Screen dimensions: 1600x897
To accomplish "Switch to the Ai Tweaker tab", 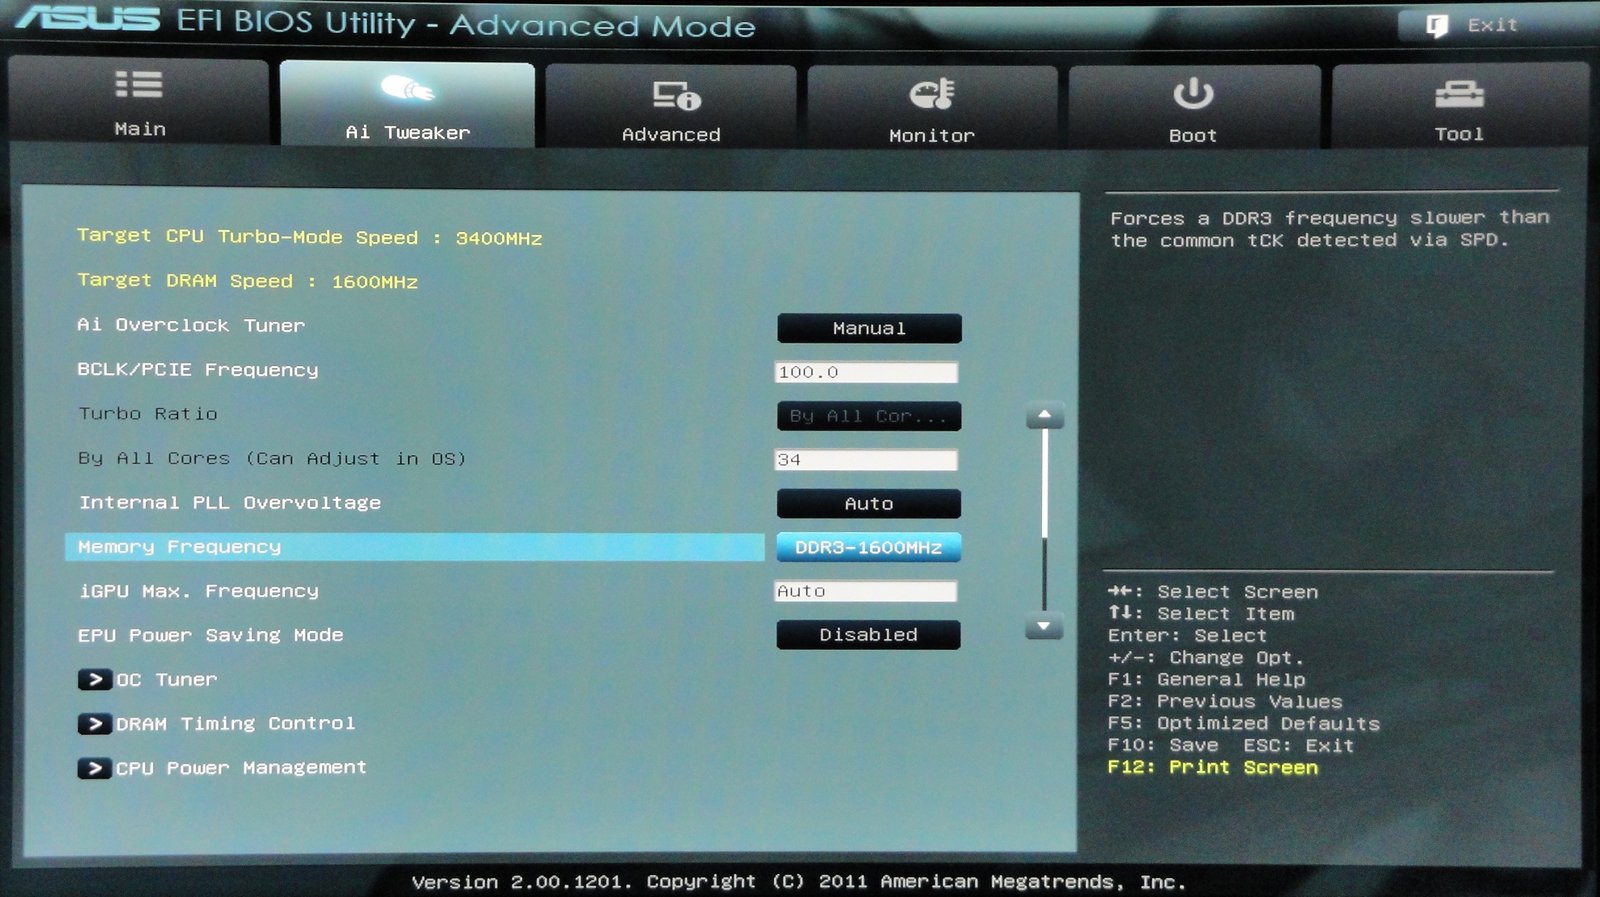I will [x=407, y=104].
